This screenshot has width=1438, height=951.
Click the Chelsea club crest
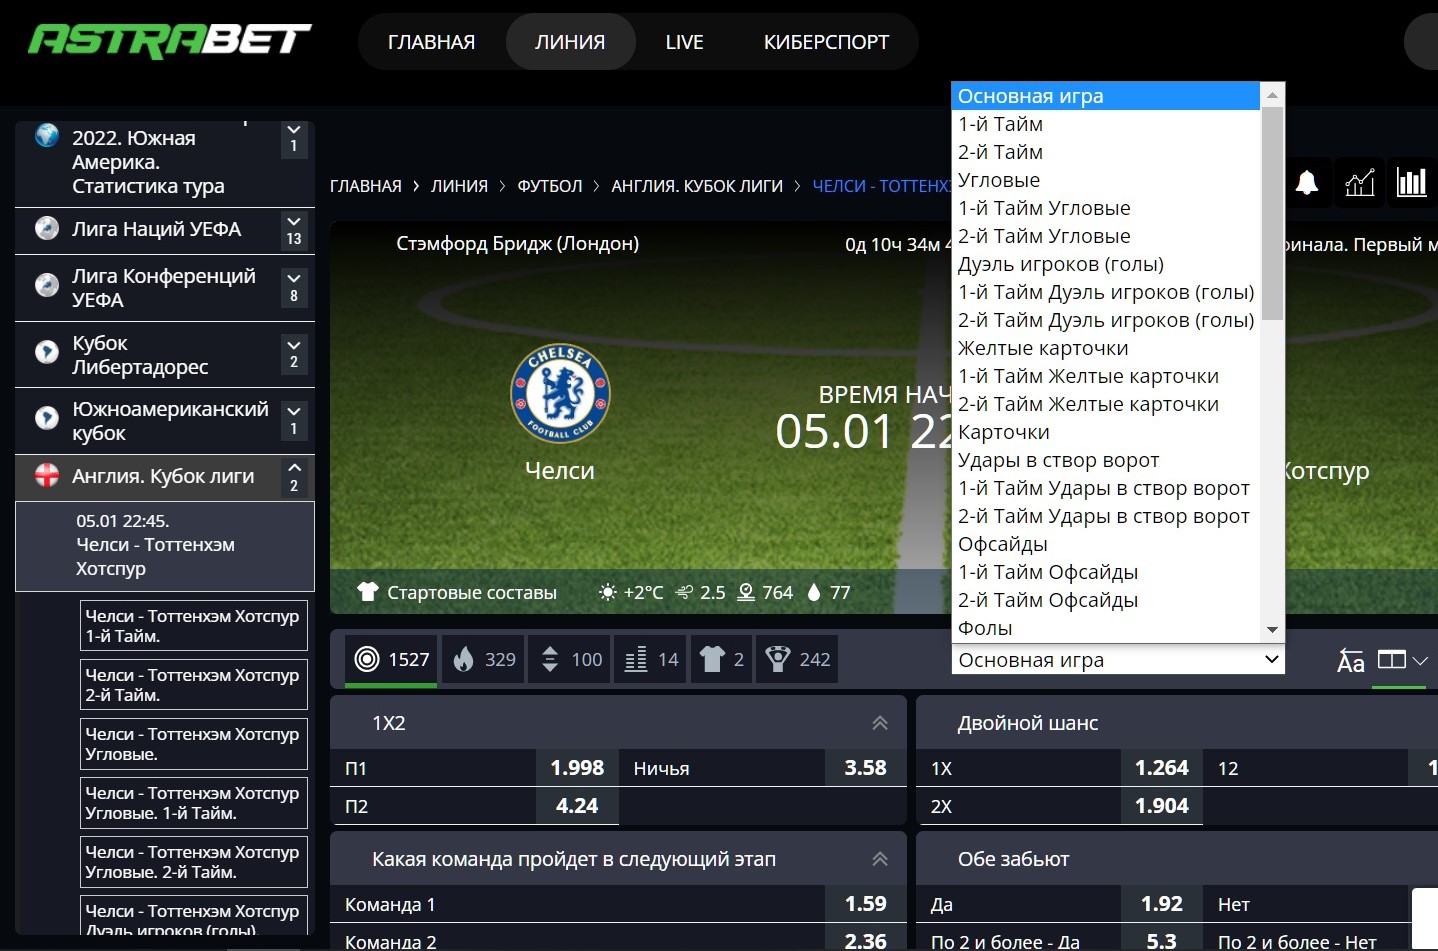point(560,394)
